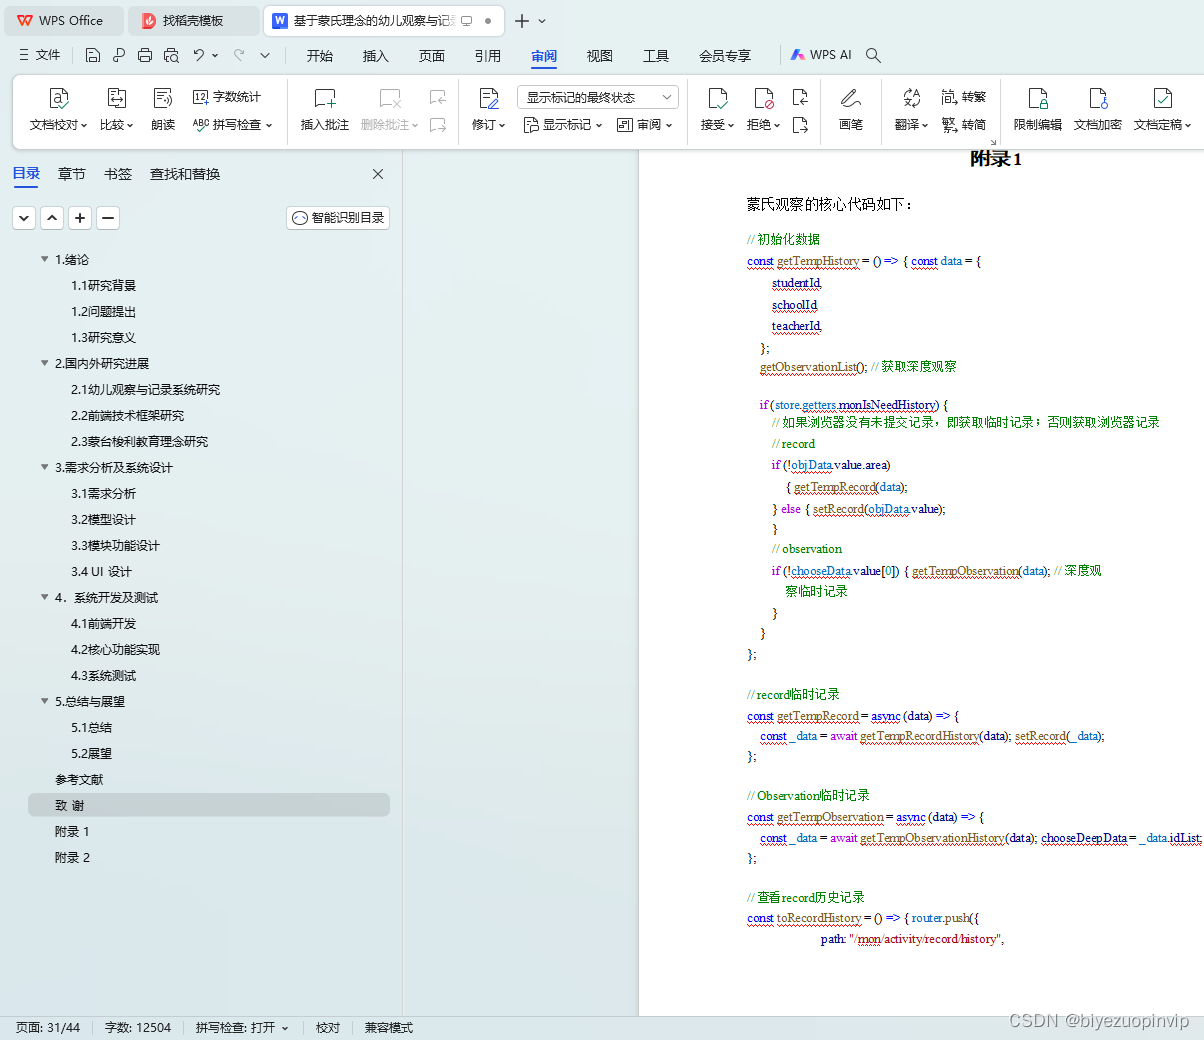Screen dimensions: 1204x1040
Task: Click 页面: 31/44 in status bar
Action: [x=48, y=1027]
